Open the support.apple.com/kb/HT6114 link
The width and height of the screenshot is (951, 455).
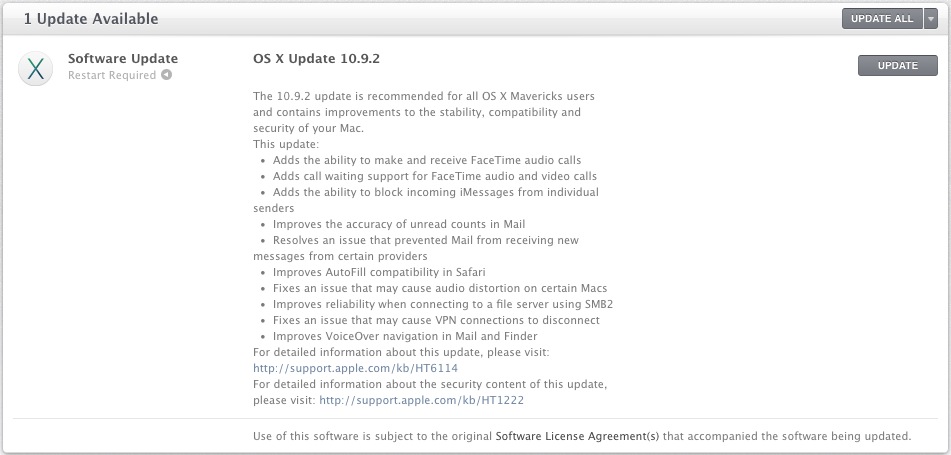pos(355,368)
